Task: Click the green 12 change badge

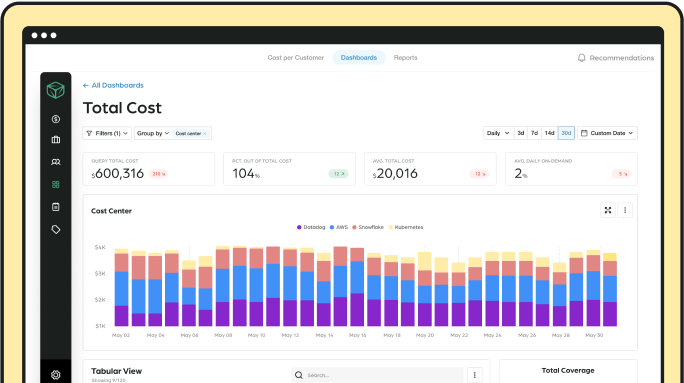Action: (x=339, y=174)
